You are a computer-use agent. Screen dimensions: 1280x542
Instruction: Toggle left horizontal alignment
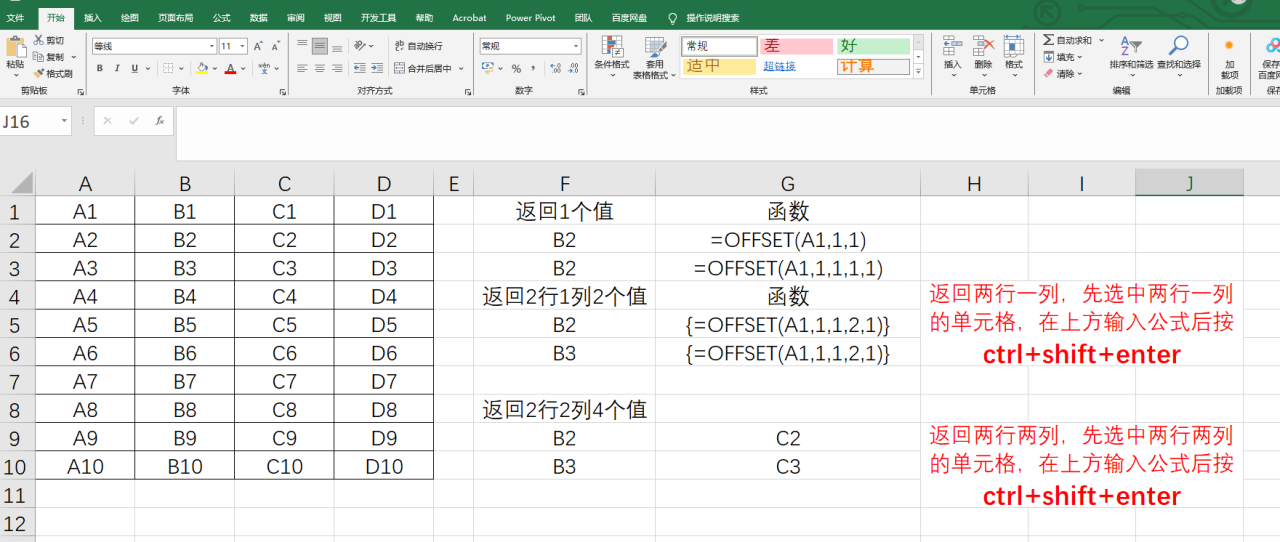(x=303, y=68)
